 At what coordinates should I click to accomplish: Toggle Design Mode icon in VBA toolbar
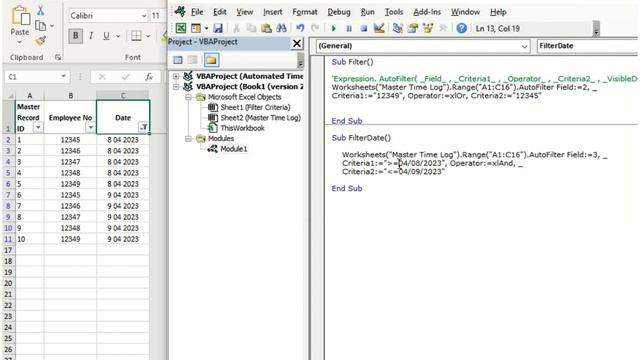pos(379,28)
